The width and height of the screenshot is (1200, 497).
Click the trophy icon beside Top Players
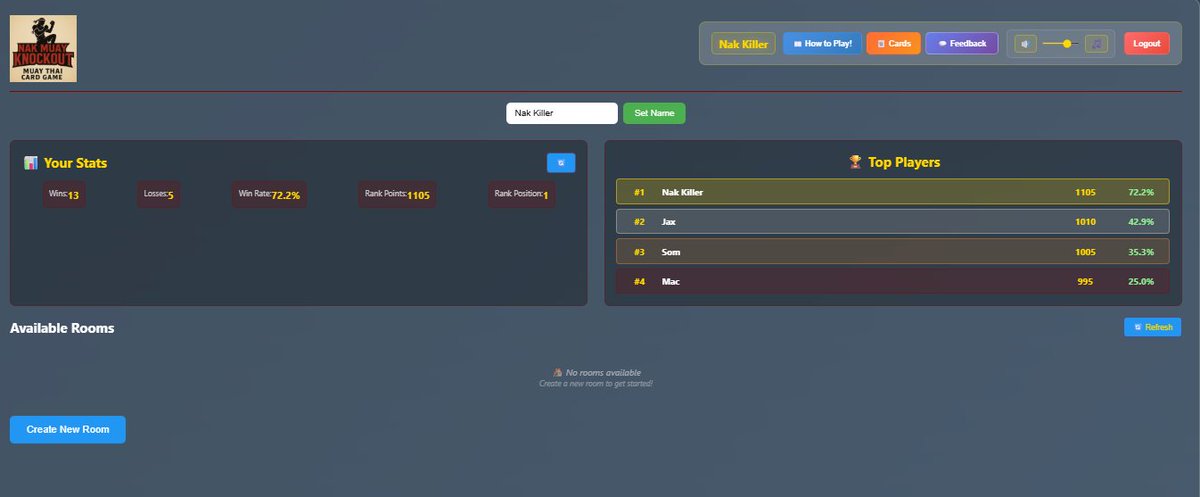point(855,162)
